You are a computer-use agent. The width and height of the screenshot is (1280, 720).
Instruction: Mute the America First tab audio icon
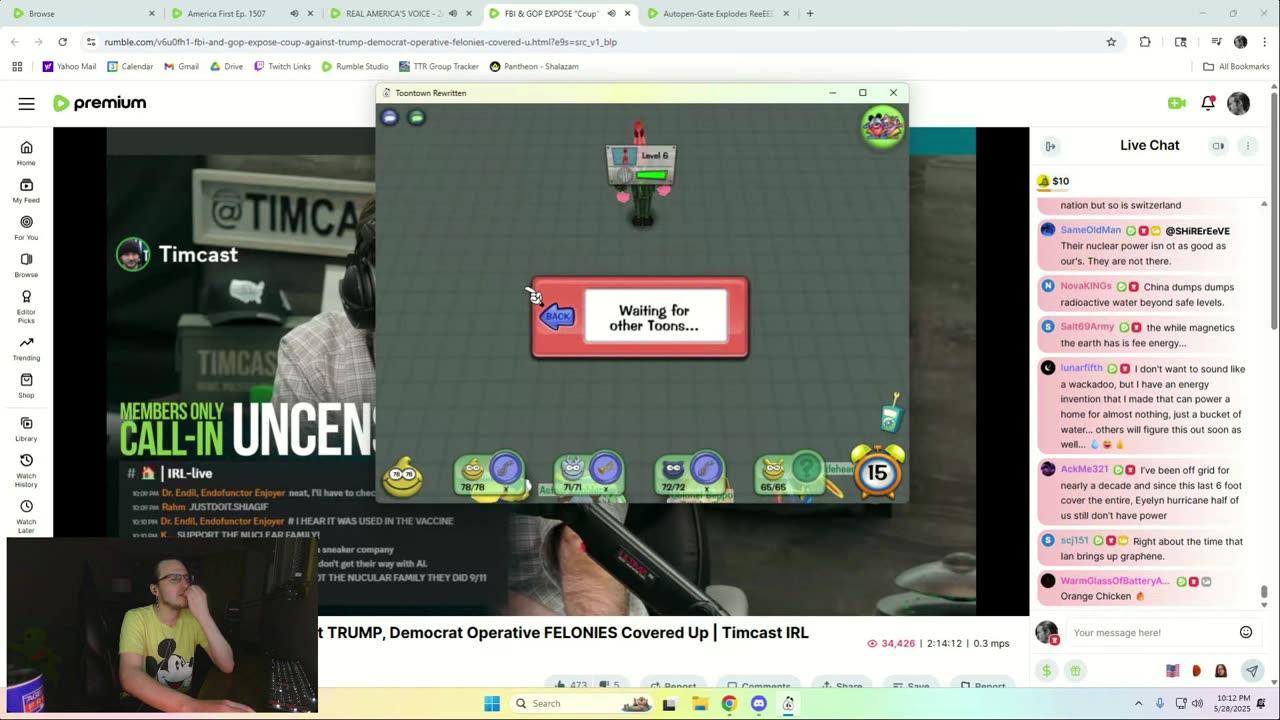coord(293,14)
